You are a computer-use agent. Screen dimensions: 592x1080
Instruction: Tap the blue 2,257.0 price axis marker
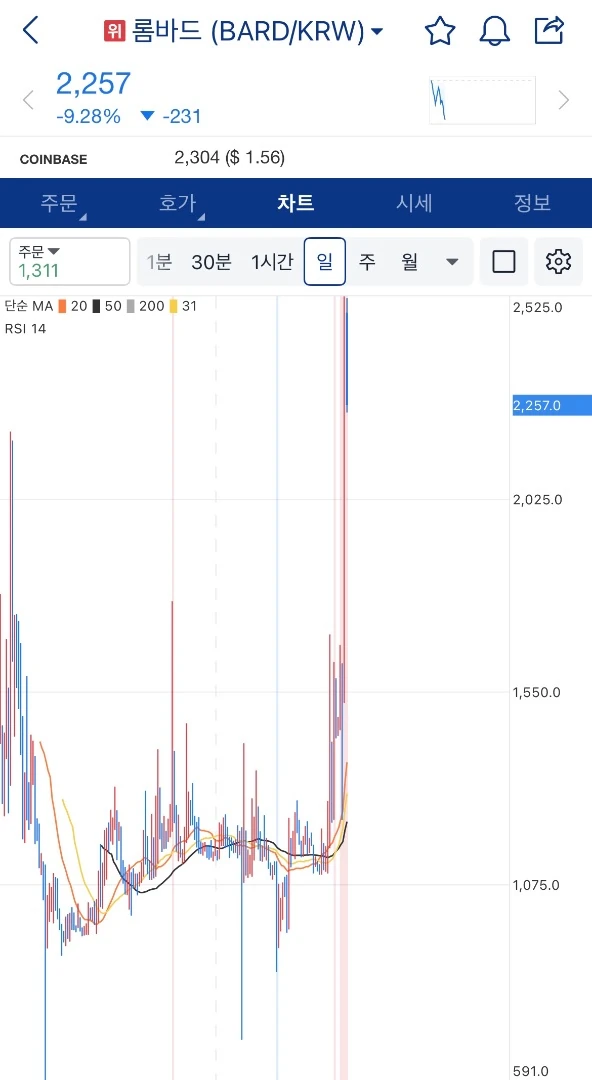point(551,405)
